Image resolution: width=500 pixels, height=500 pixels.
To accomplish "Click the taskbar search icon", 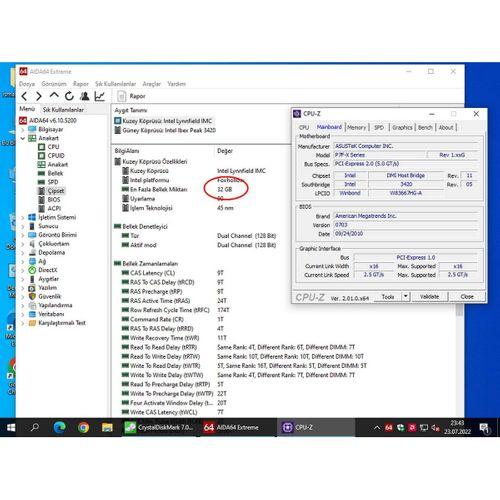I will (35, 427).
